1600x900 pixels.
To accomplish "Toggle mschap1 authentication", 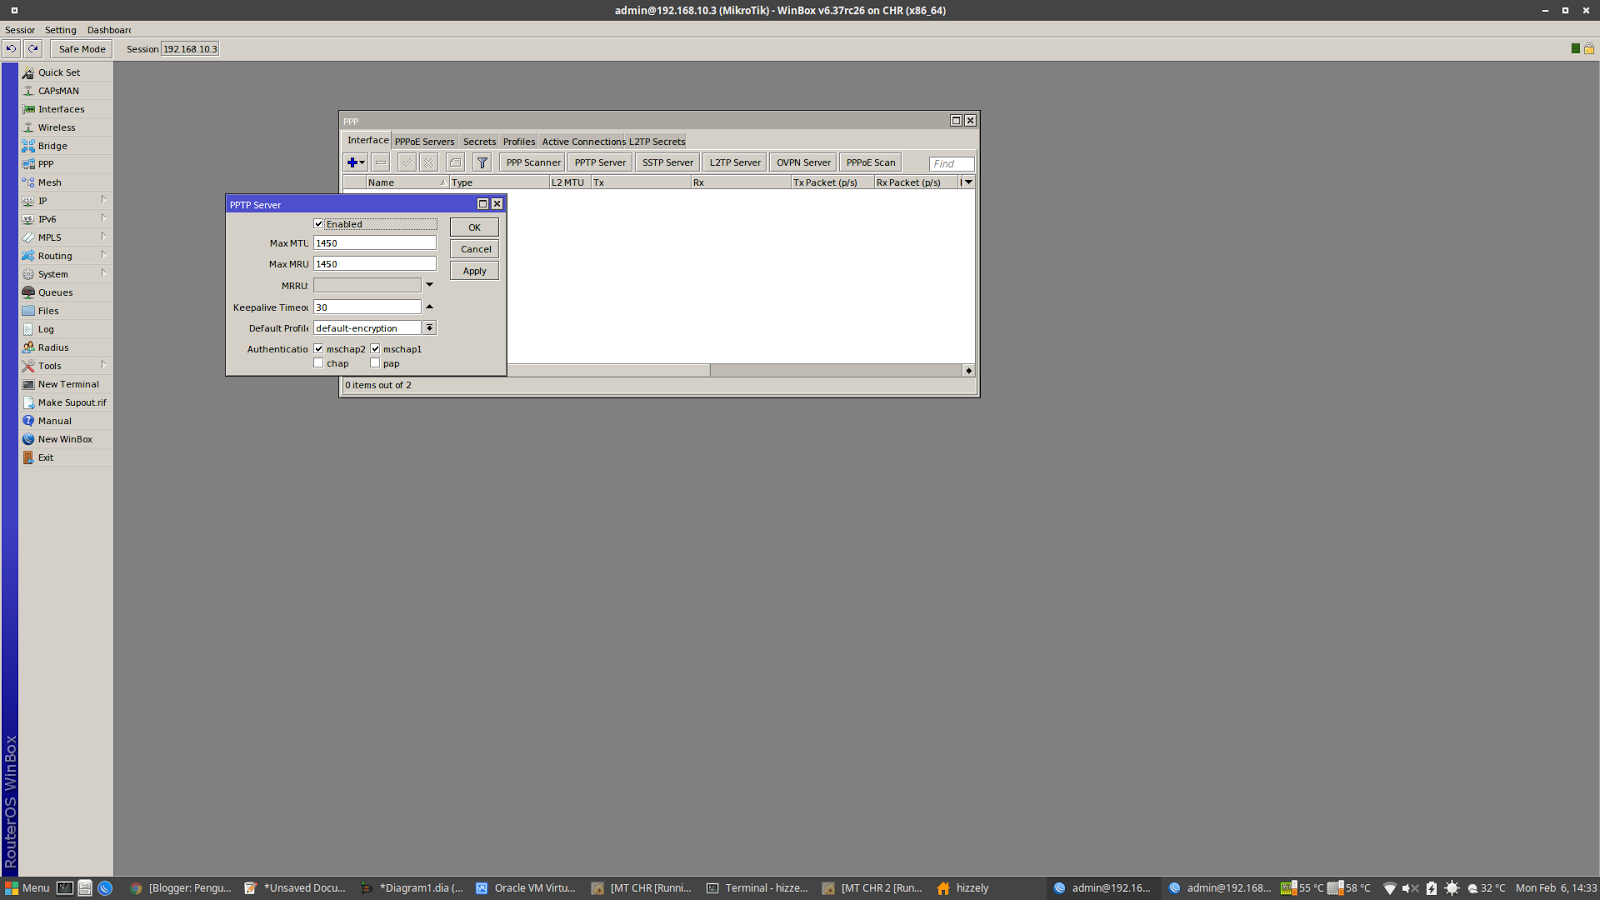I will pos(375,349).
